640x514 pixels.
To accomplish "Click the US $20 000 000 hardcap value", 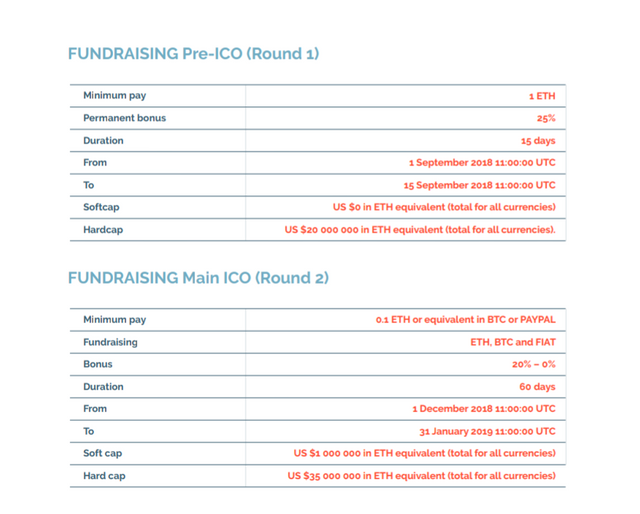I will click(x=420, y=230).
